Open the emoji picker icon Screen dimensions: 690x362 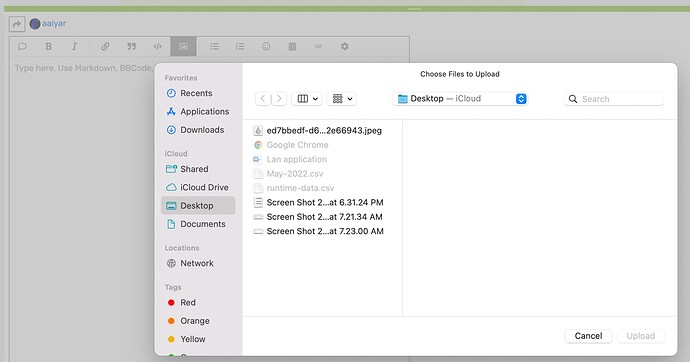click(266, 46)
